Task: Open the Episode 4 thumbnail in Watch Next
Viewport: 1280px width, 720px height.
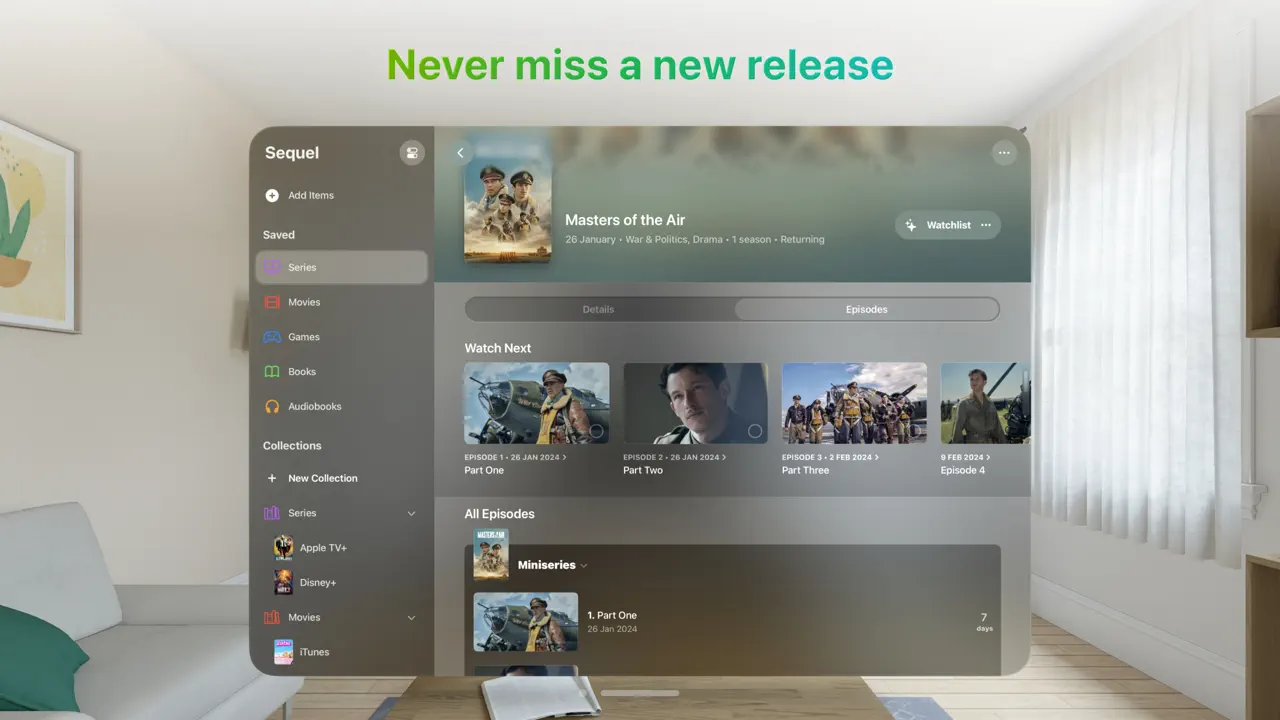Action: pyautogui.click(x=985, y=403)
